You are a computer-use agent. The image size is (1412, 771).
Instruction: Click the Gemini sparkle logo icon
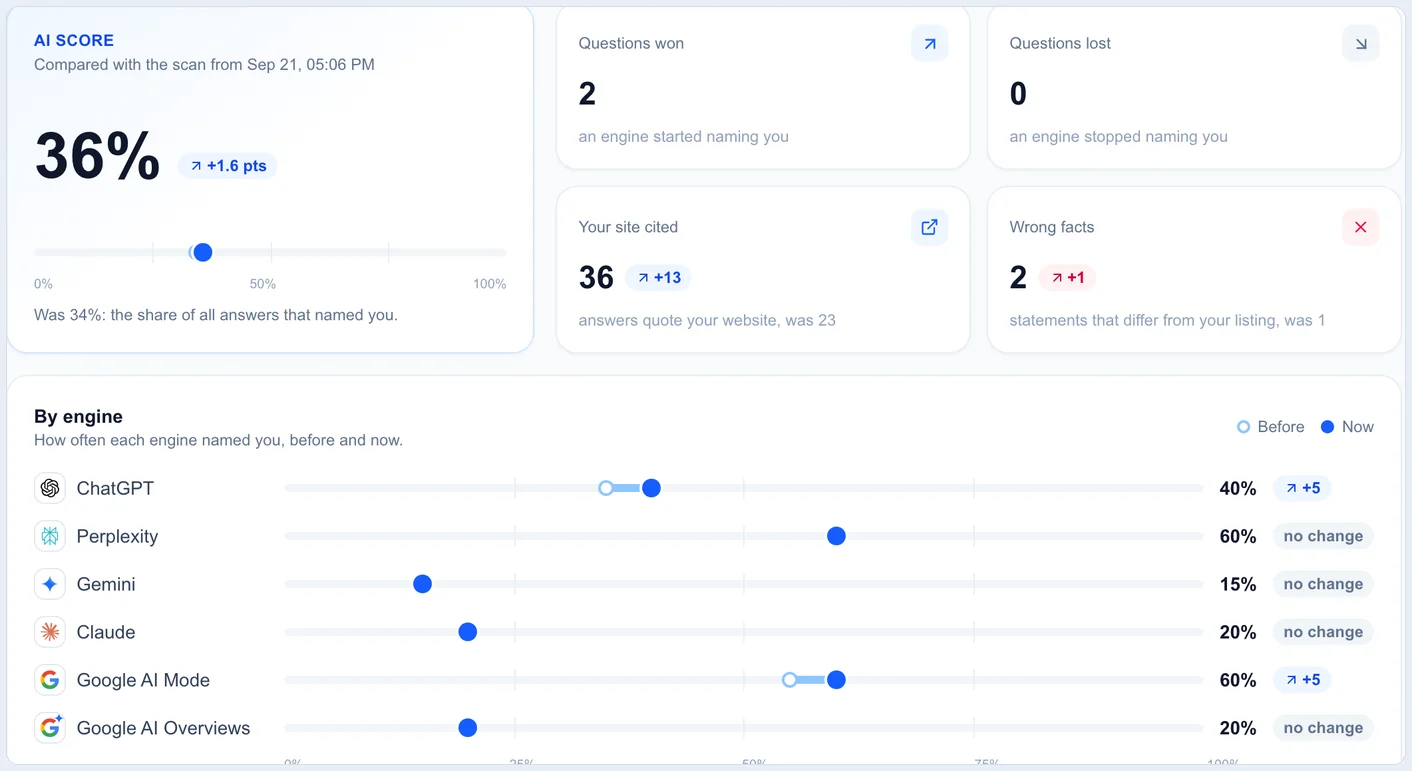(x=50, y=584)
